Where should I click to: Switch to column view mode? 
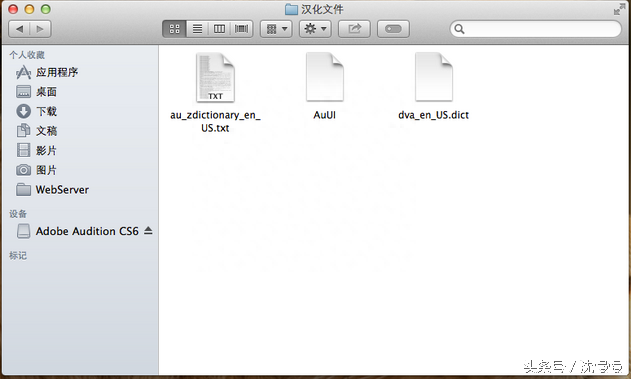219,29
